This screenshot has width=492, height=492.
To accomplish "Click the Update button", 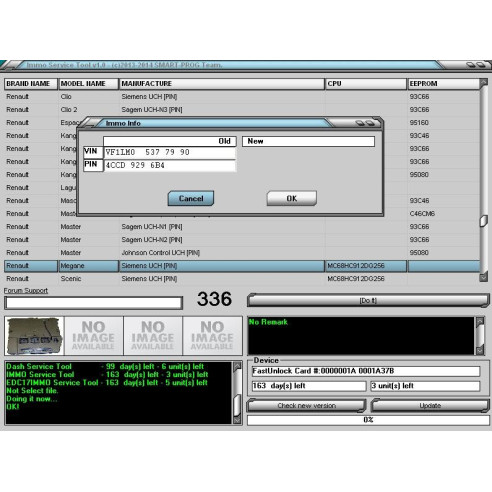I will [430, 406].
